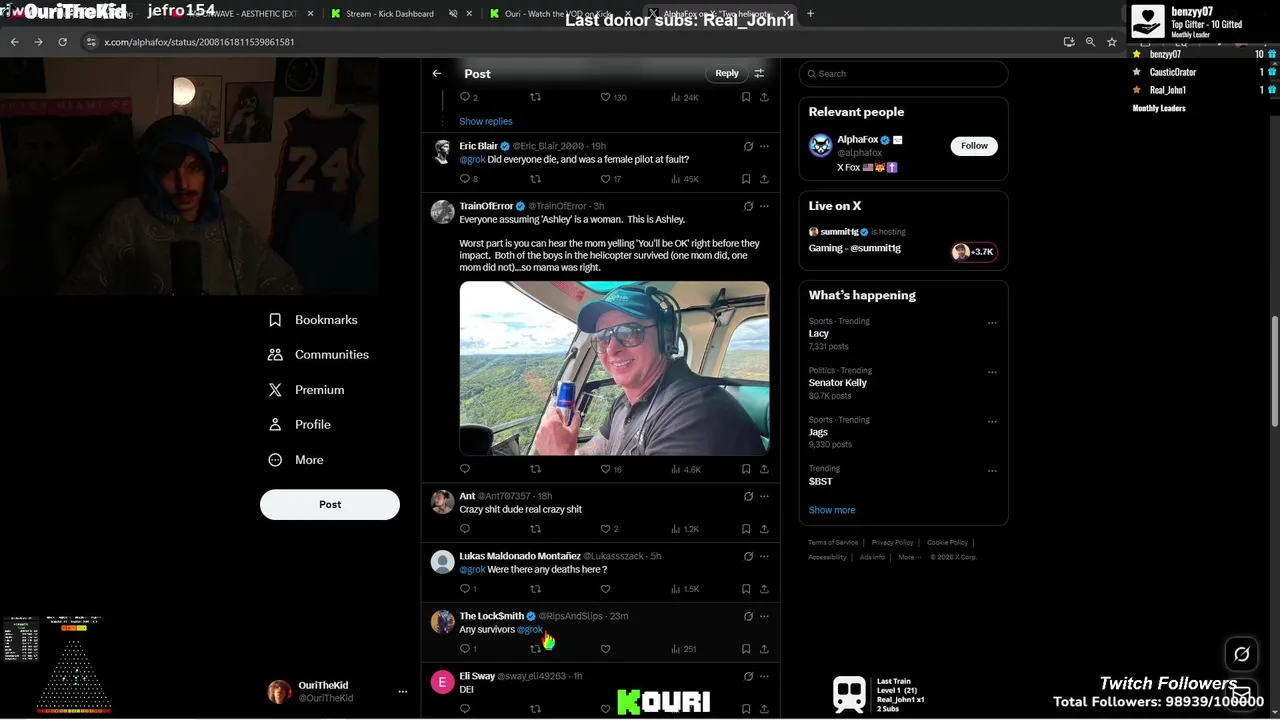The height and width of the screenshot is (720, 1280).
Task: Open Premium in the sidebar
Action: point(306,390)
